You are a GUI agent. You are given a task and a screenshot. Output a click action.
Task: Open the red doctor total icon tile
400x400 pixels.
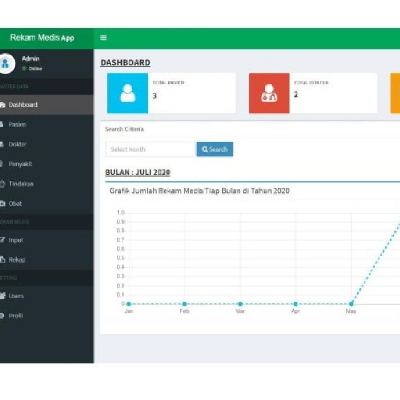(x=269, y=93)
